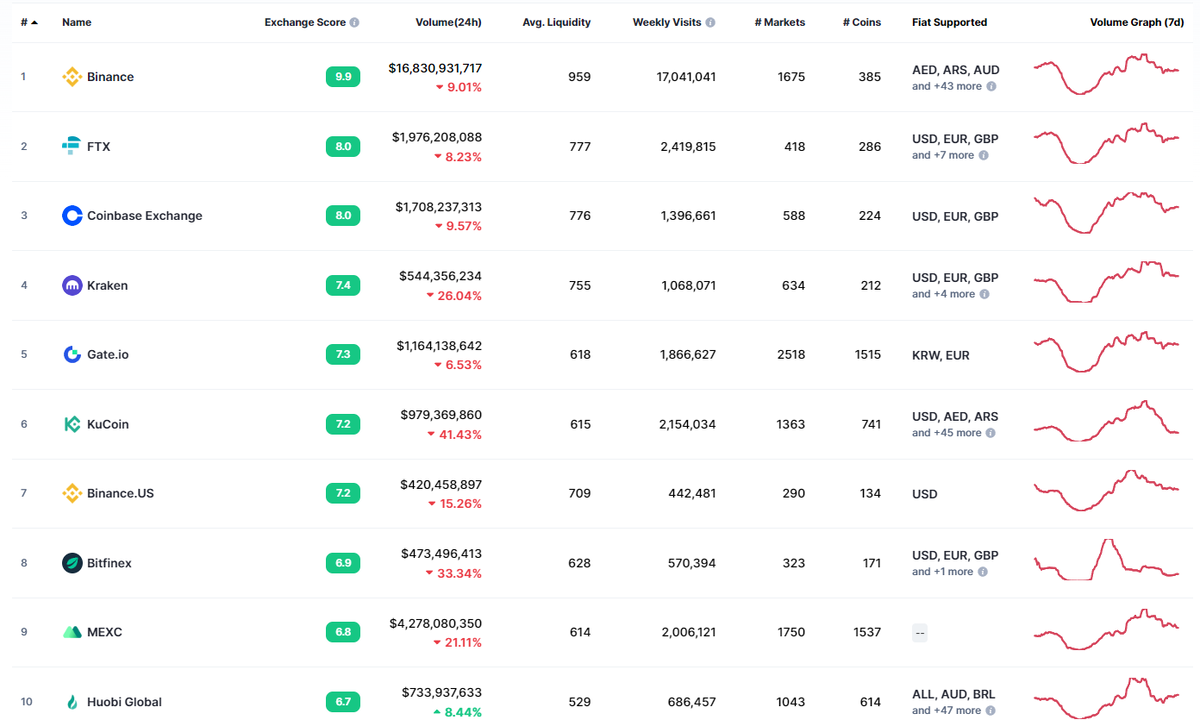
Task: Open the Binance exchange link
Action: click(x=110, y=77)
